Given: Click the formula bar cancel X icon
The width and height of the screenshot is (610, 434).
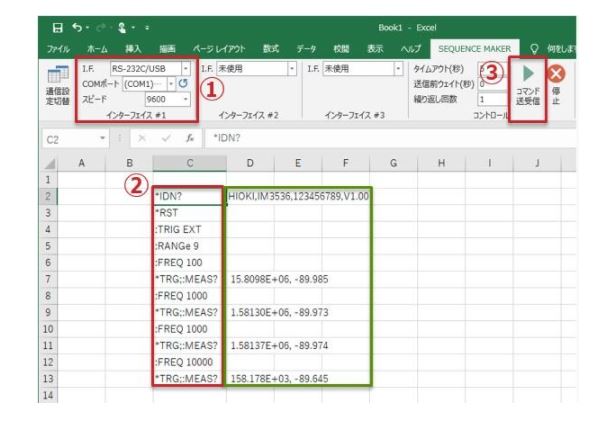Looking at the screenshot, I should tap(142, 138).
